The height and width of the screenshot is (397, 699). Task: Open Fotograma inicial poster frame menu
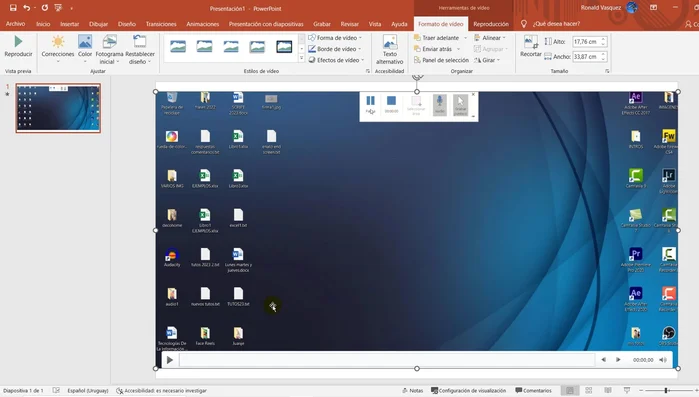tap(109, 49)
